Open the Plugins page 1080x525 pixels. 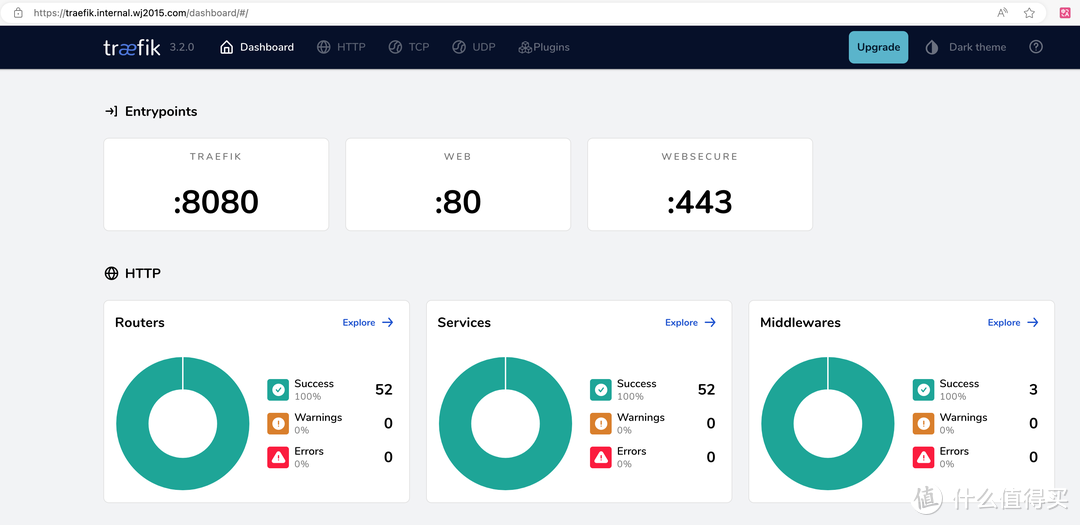(x=543, y=47)
